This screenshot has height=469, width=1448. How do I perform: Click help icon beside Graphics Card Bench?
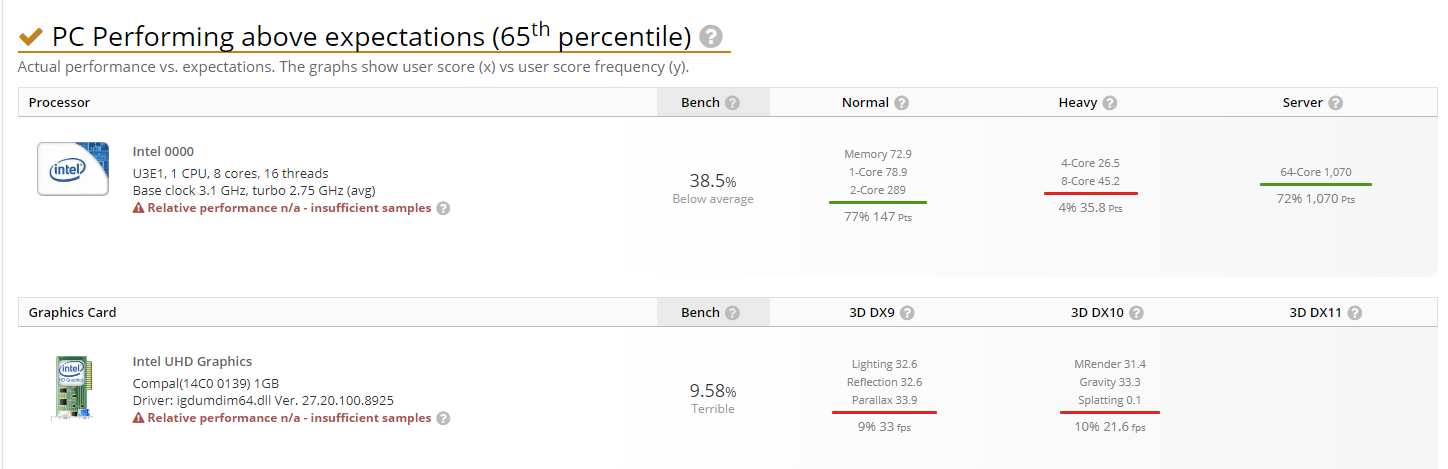pos(732,313)
